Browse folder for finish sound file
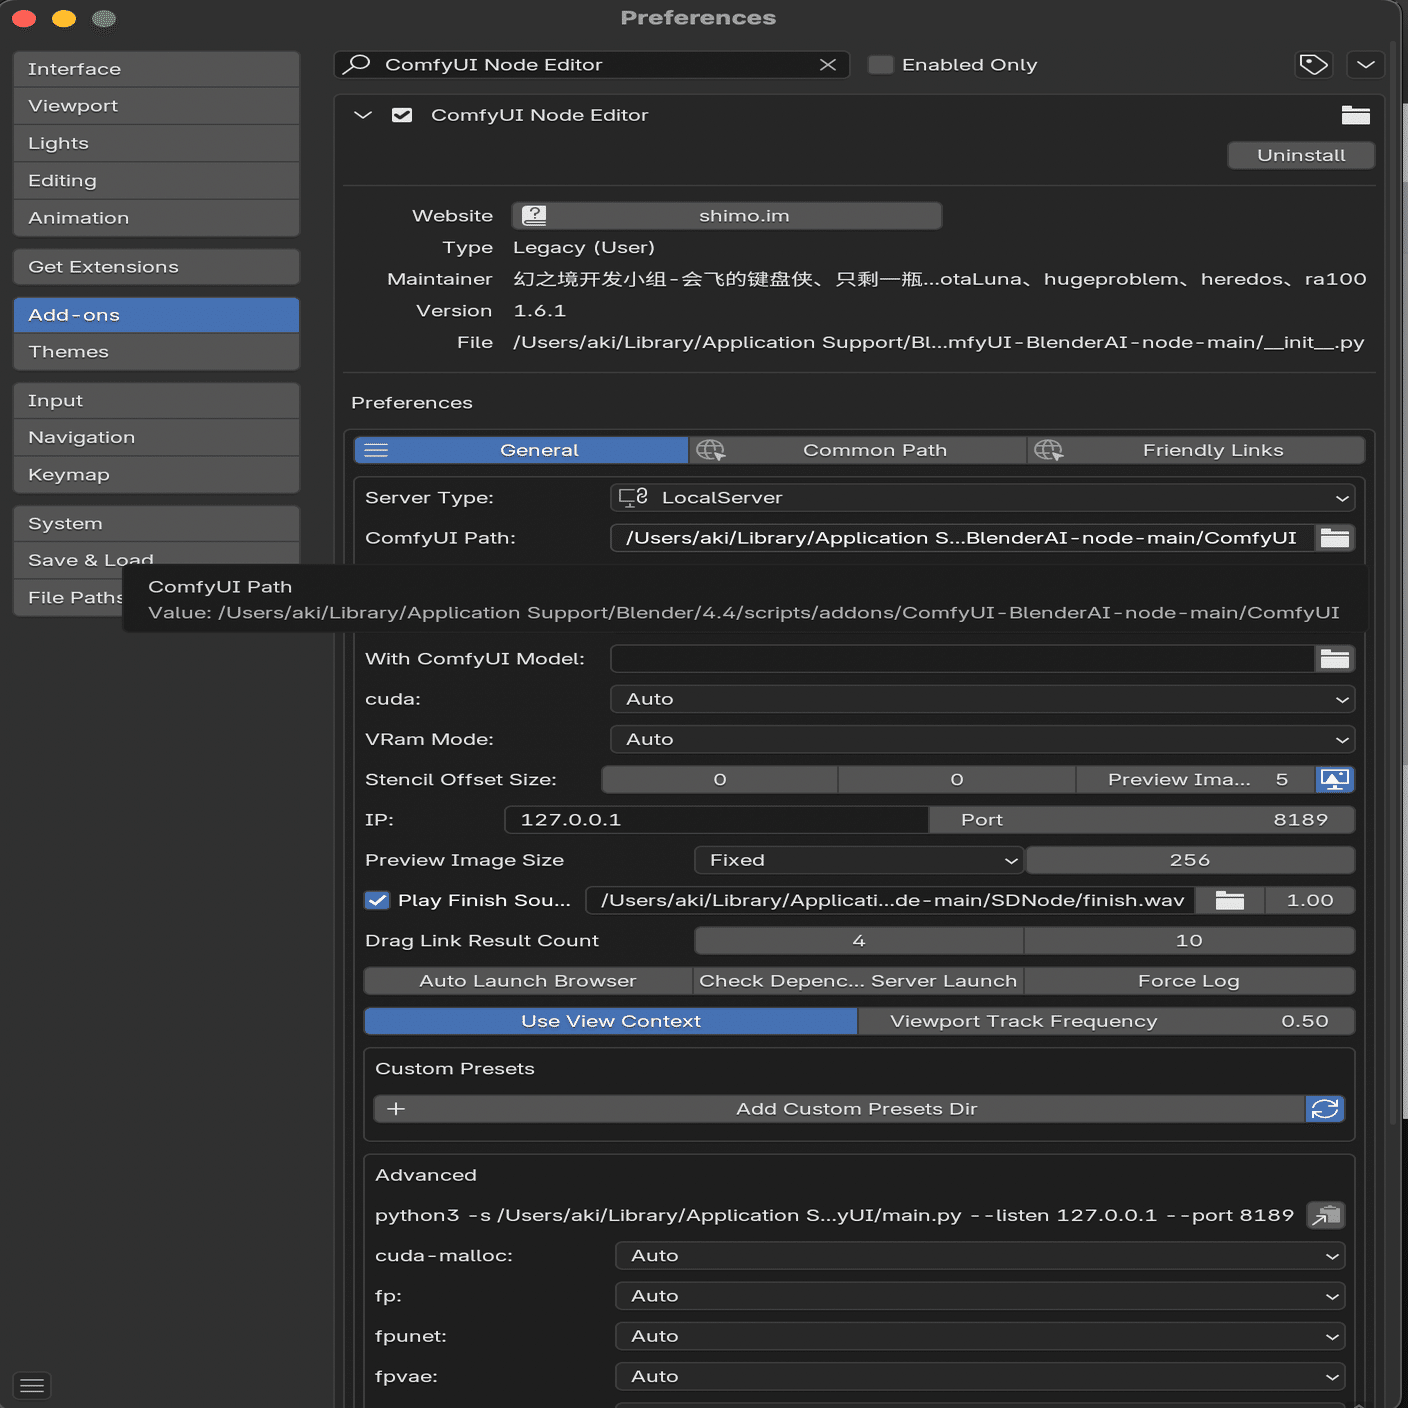The image size is (1408, 1408). coord(1230,900)
